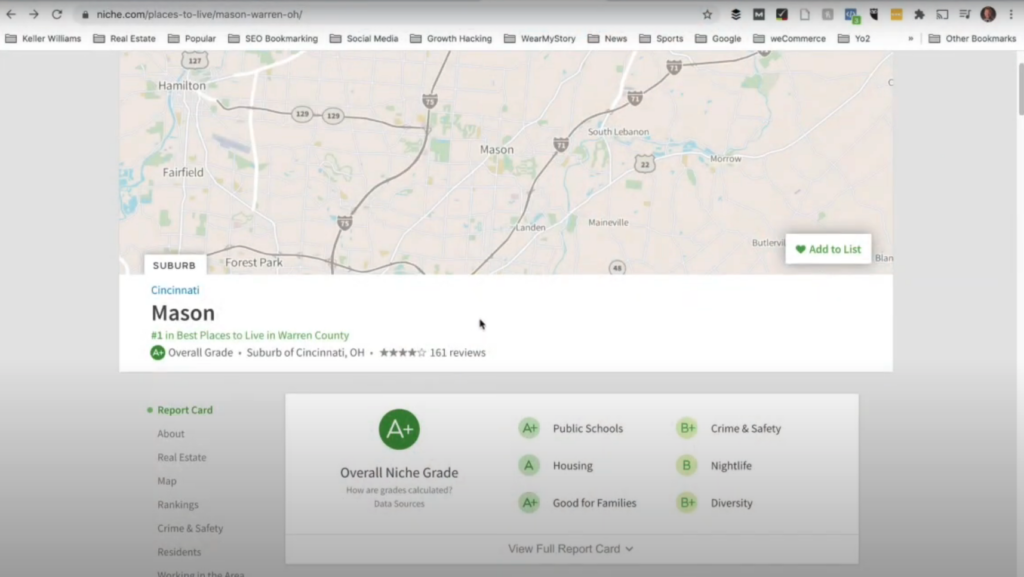Viewport: 1024px width, 577px height.
Task: Click the SUBURB tag label
Action: click(x=174, y=265)
